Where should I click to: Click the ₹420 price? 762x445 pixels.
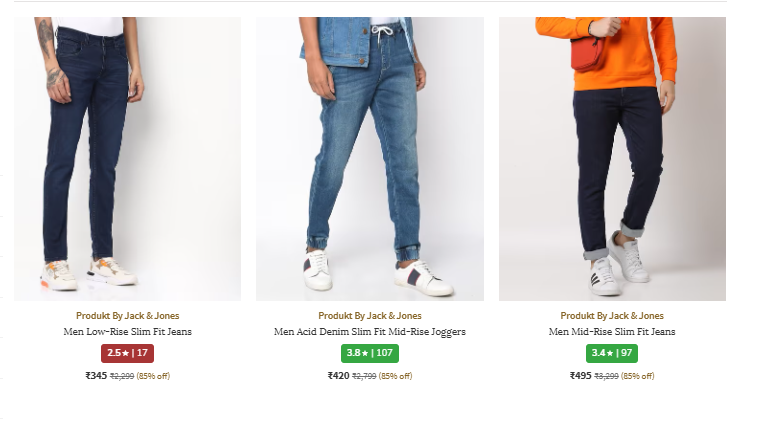click(x=338, y=376)
